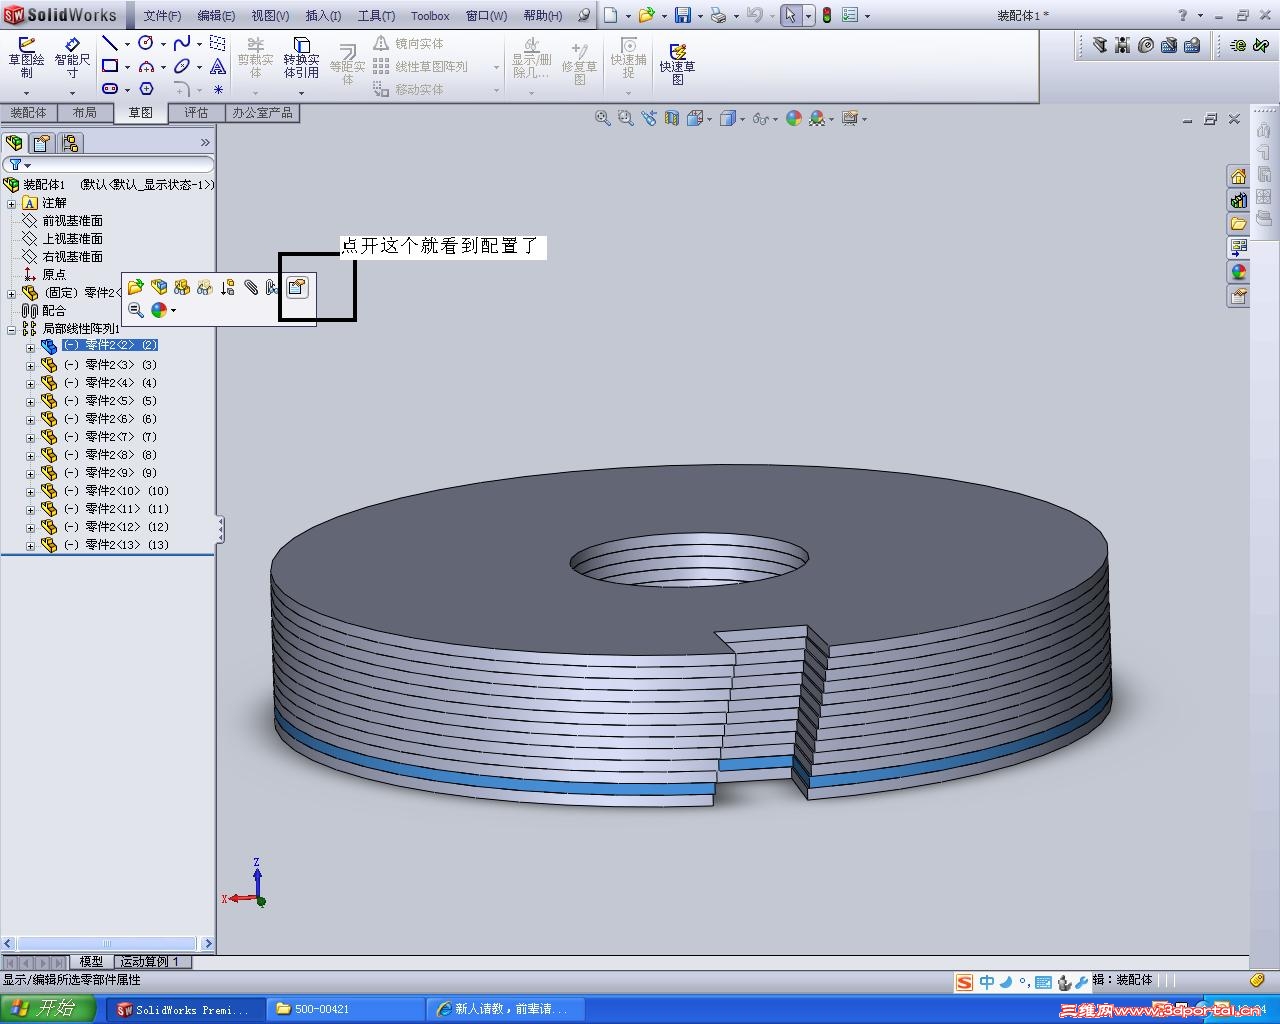The height and width of the screenshot is (1024, 1280).
Task: Click the Windows 开始 Start button
Action: (48, 1009)
